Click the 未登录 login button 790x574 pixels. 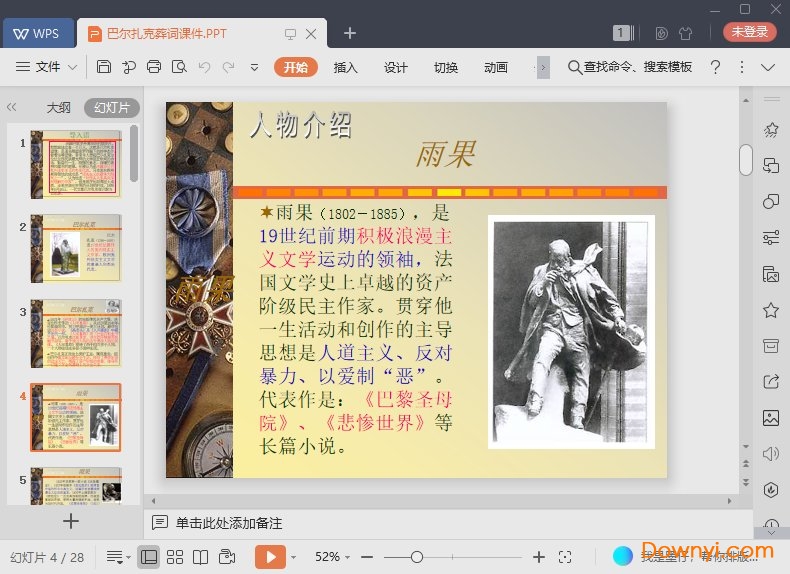tap(749, 32)
